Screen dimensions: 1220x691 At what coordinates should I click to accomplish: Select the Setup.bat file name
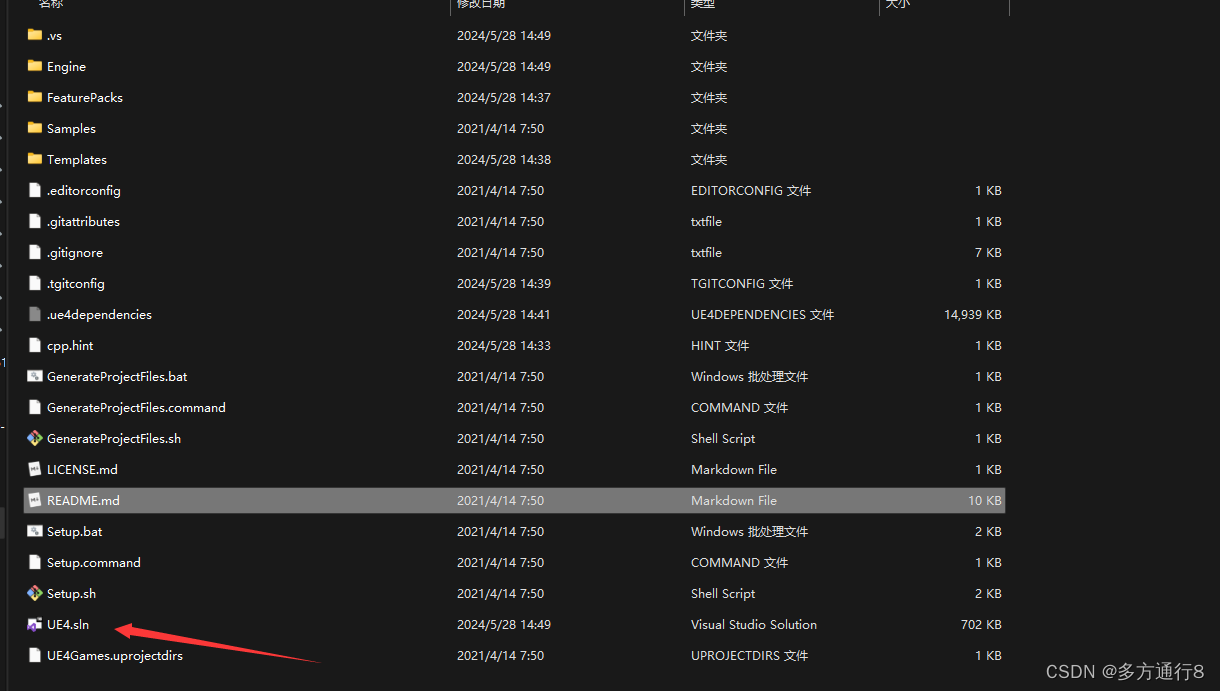coord(75,532)
